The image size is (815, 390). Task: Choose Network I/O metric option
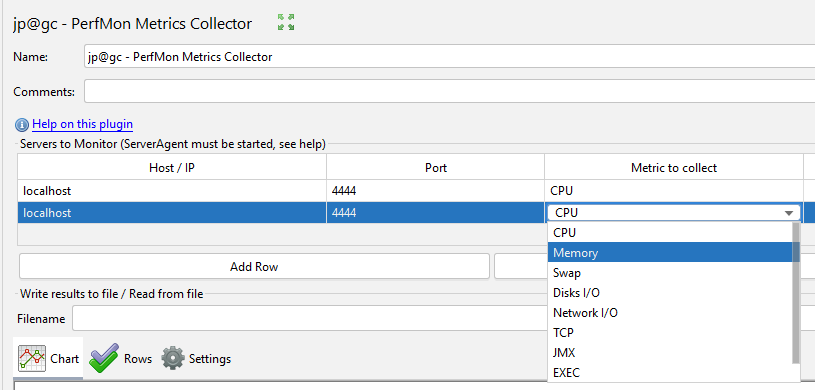[669, 313]
